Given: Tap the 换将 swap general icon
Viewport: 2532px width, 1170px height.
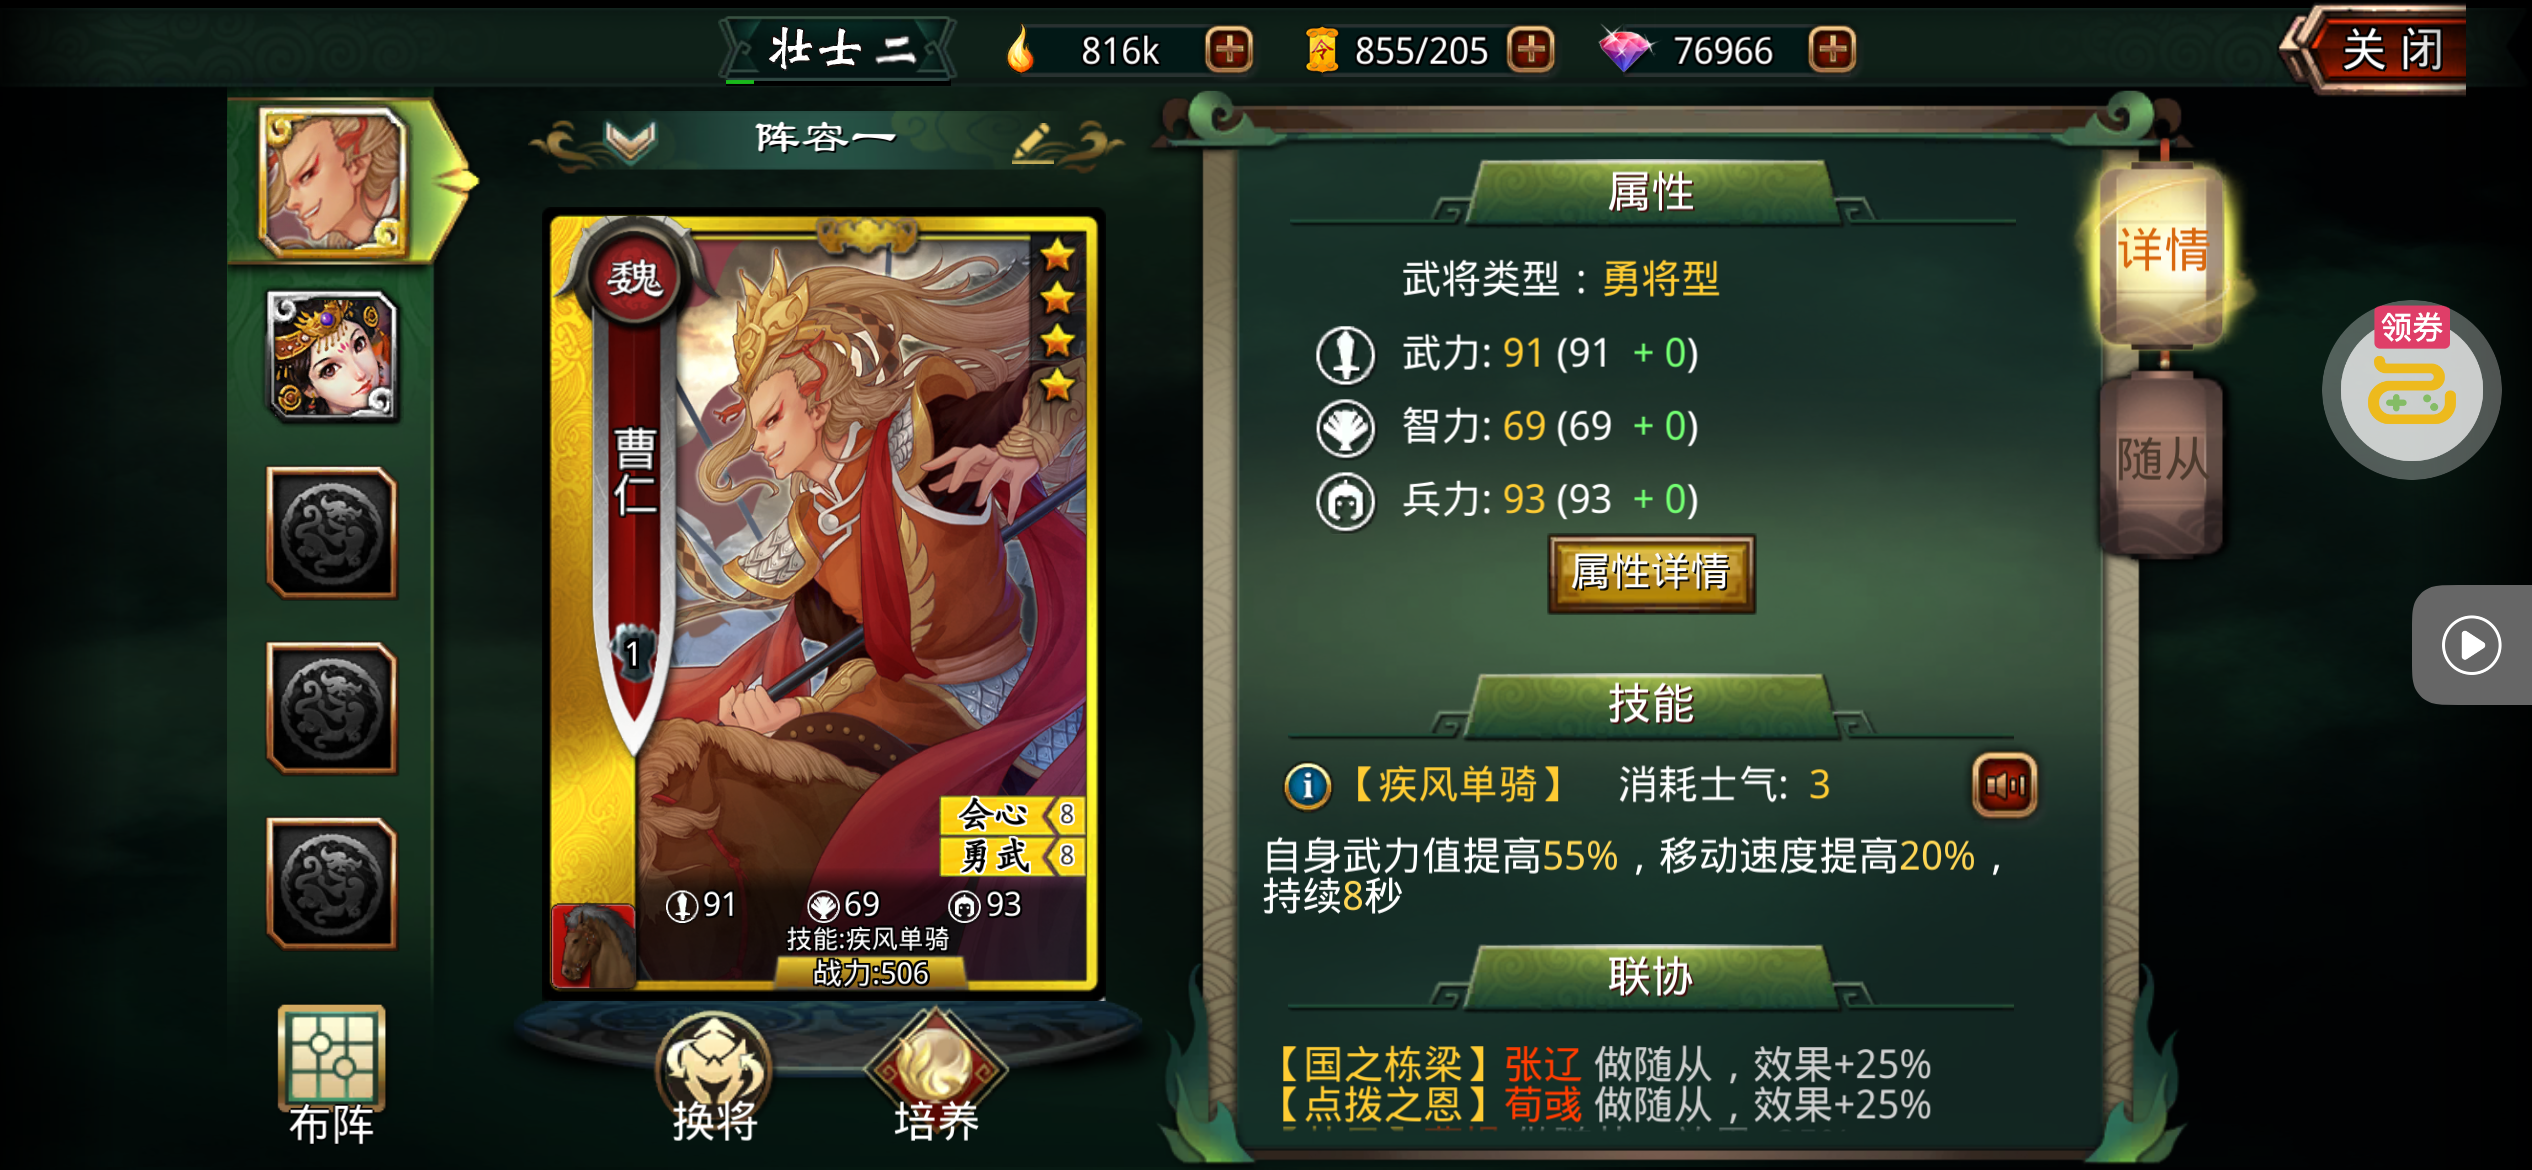Looking at the screenshot, I should click(x=714, y=1078).
